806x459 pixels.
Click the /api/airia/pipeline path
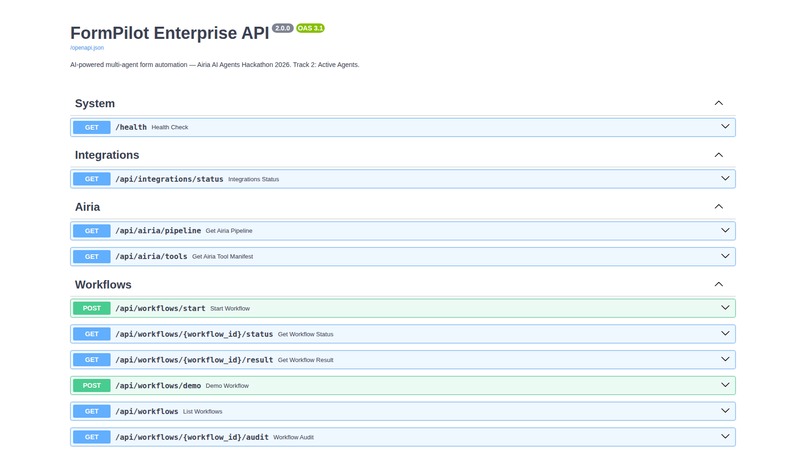pos(158,231)
